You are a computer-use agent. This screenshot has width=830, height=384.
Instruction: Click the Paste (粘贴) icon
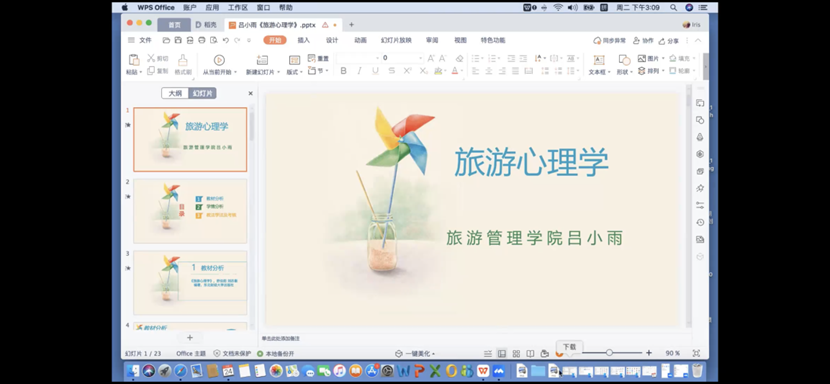pos(134,60)
